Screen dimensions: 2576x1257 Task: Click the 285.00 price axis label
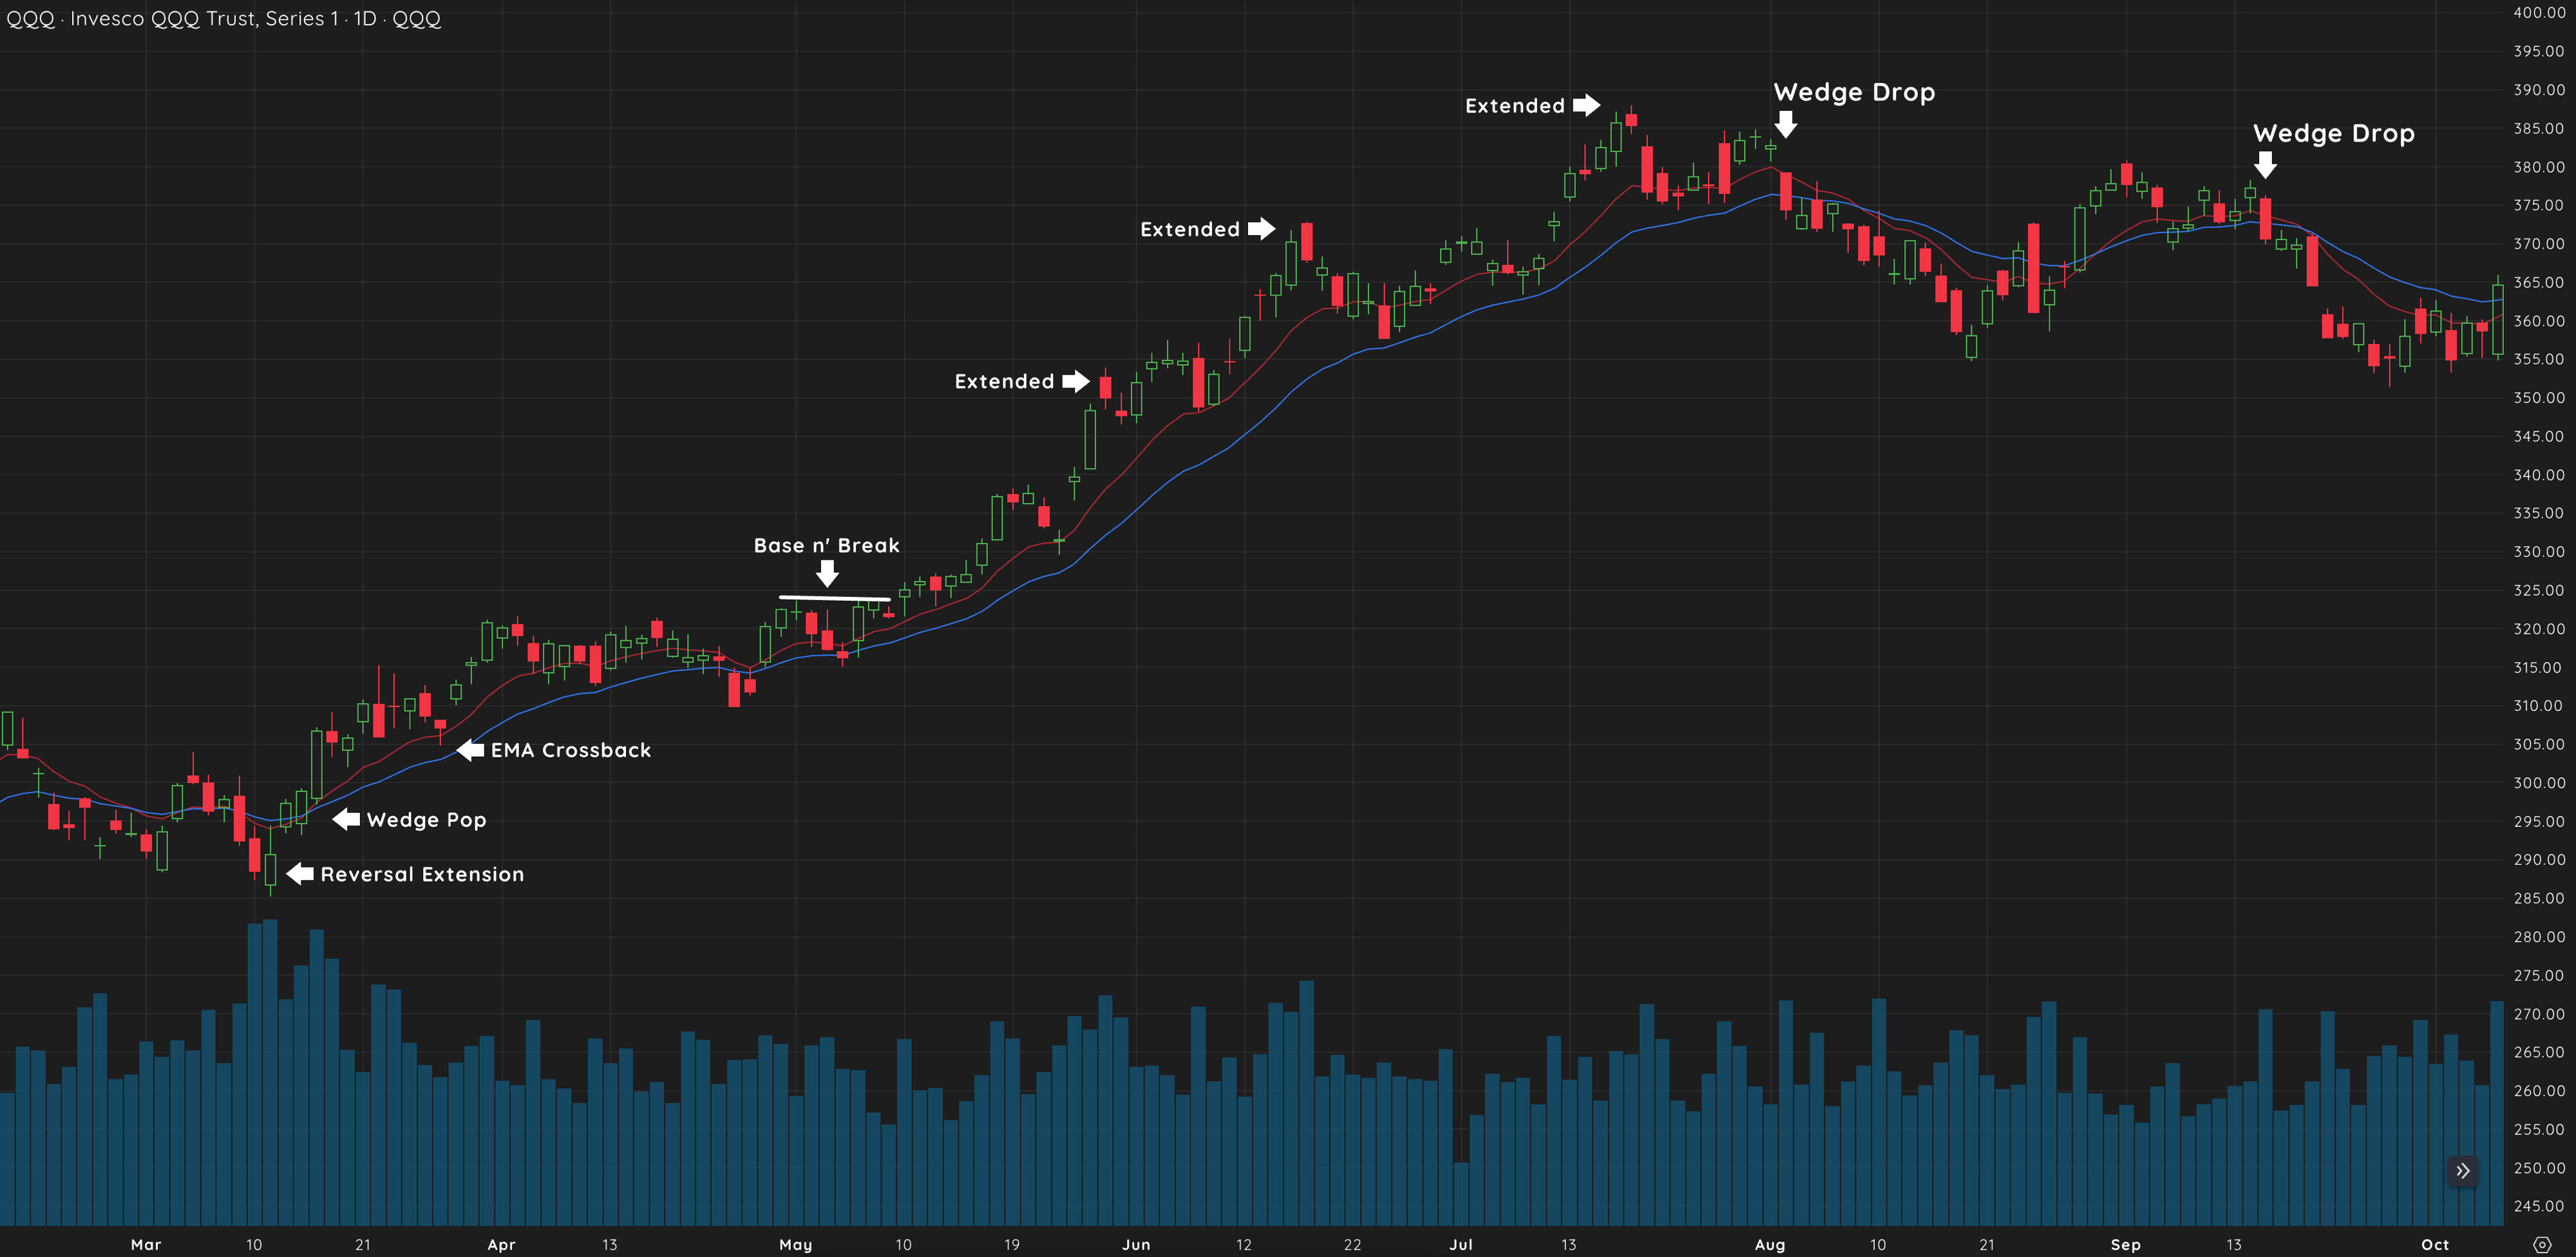click(2538, 898)
